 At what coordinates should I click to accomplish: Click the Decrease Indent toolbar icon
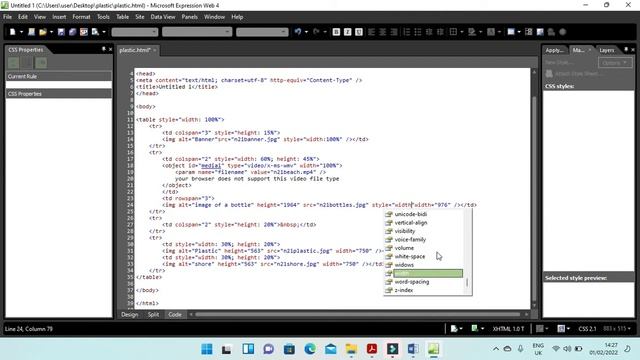click(x=429, y=32)
